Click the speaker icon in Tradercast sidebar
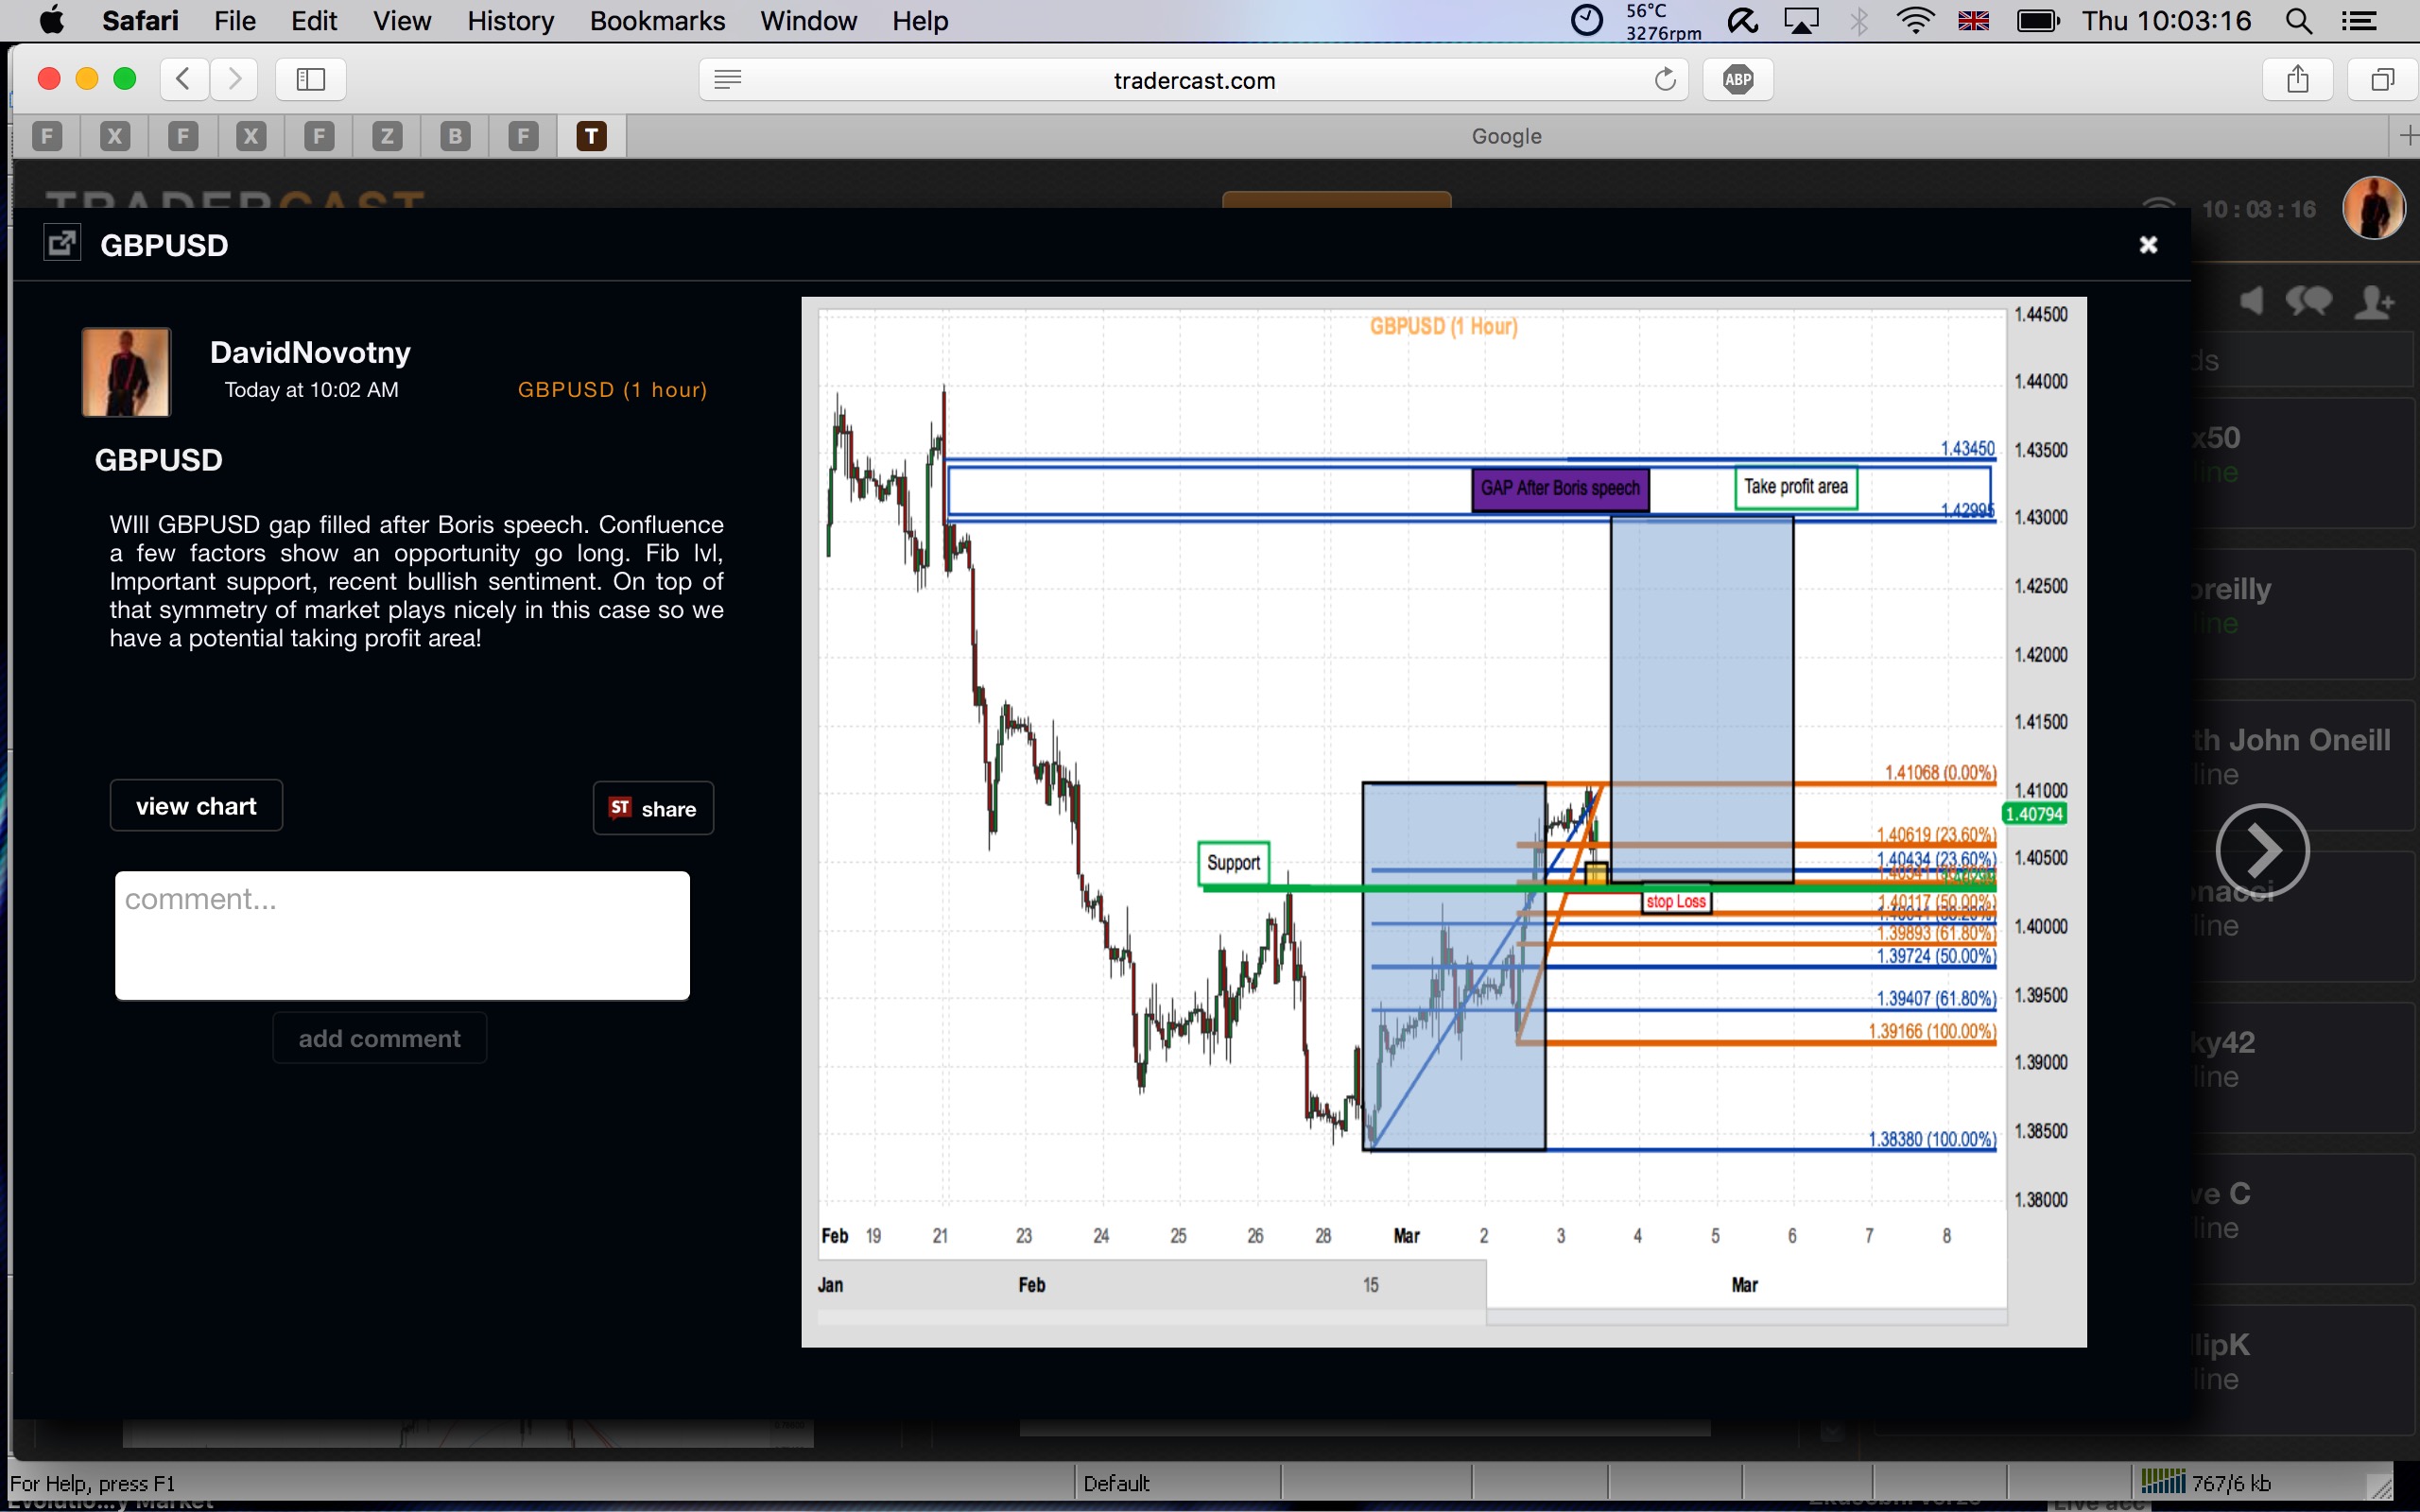The height and width of the screenshot is (1512, 2420). [x=2250, y=300]
